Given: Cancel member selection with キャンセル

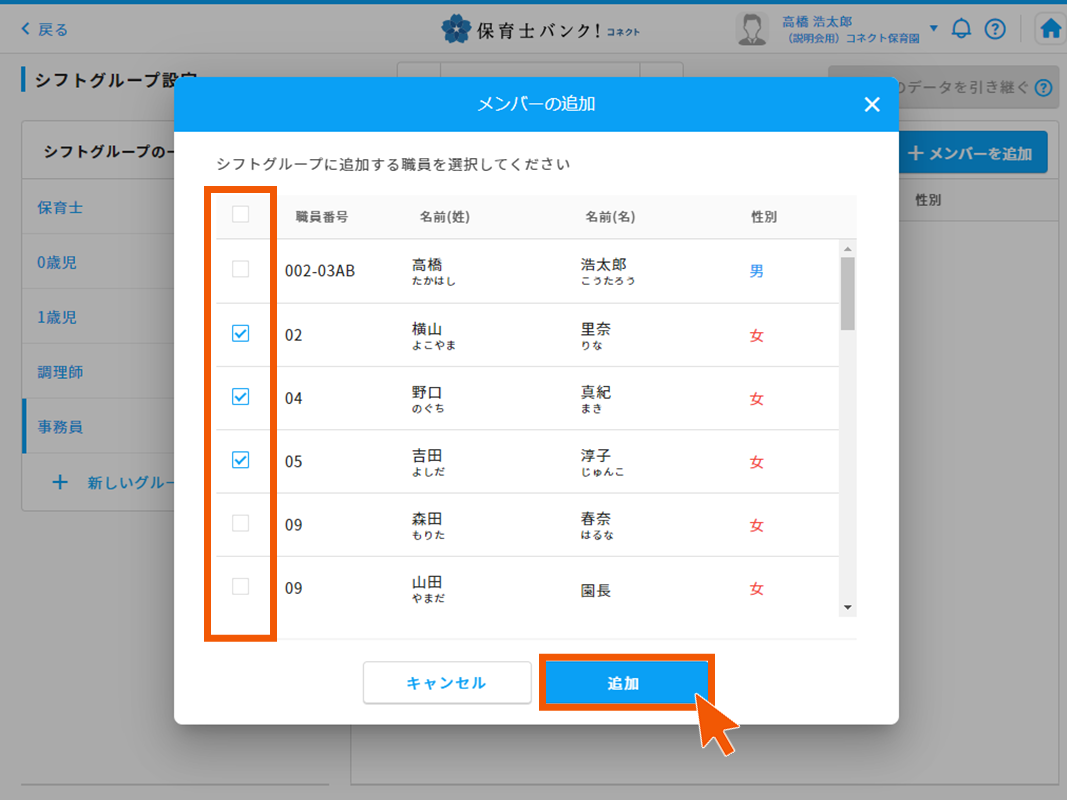Looking at the screenshot, I should tap(446, 682).
